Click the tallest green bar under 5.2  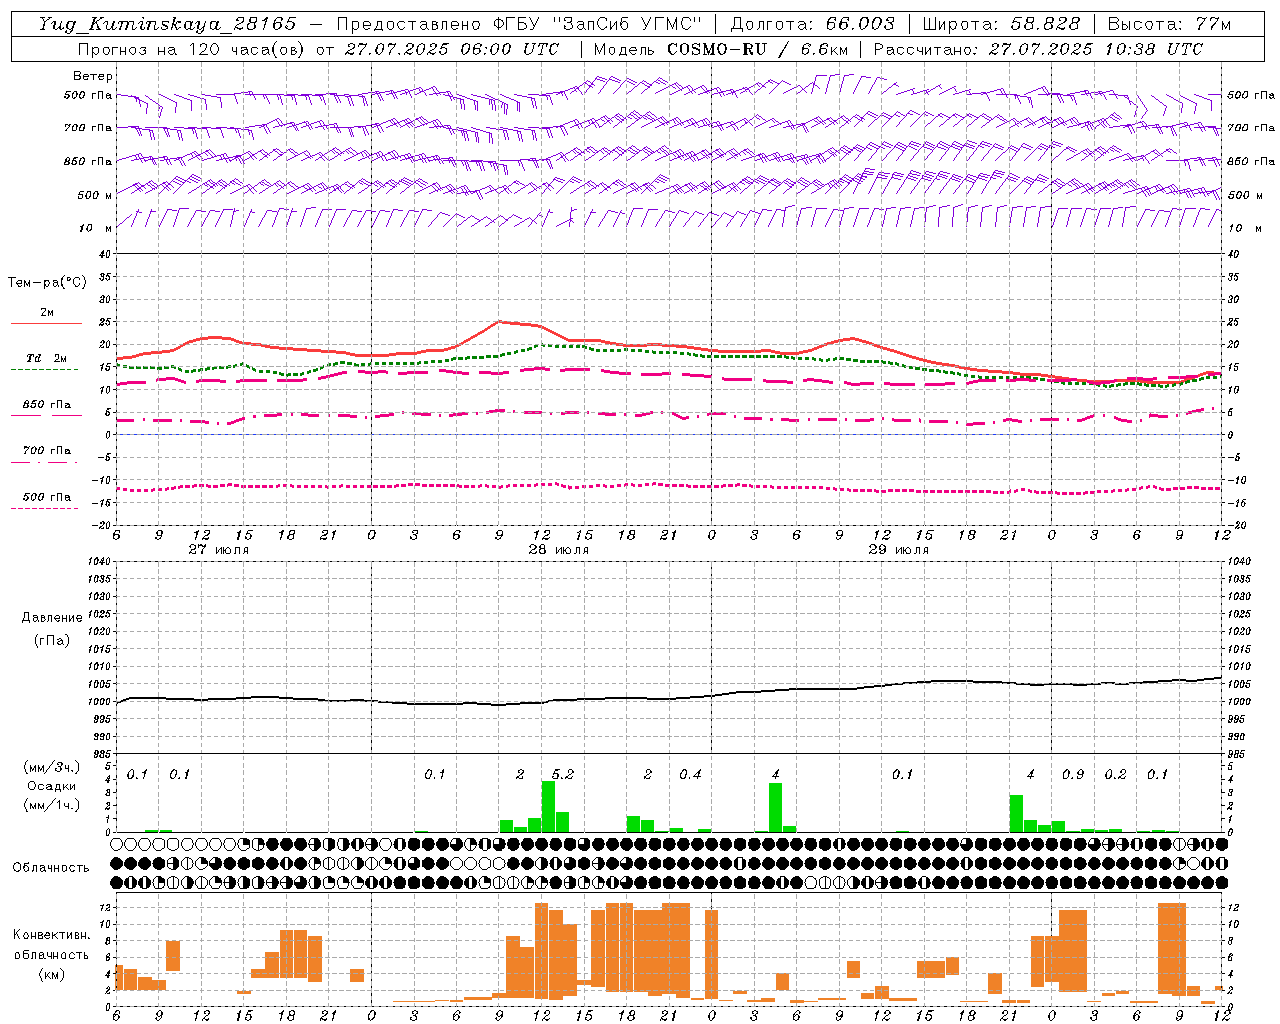pos(548,806)
